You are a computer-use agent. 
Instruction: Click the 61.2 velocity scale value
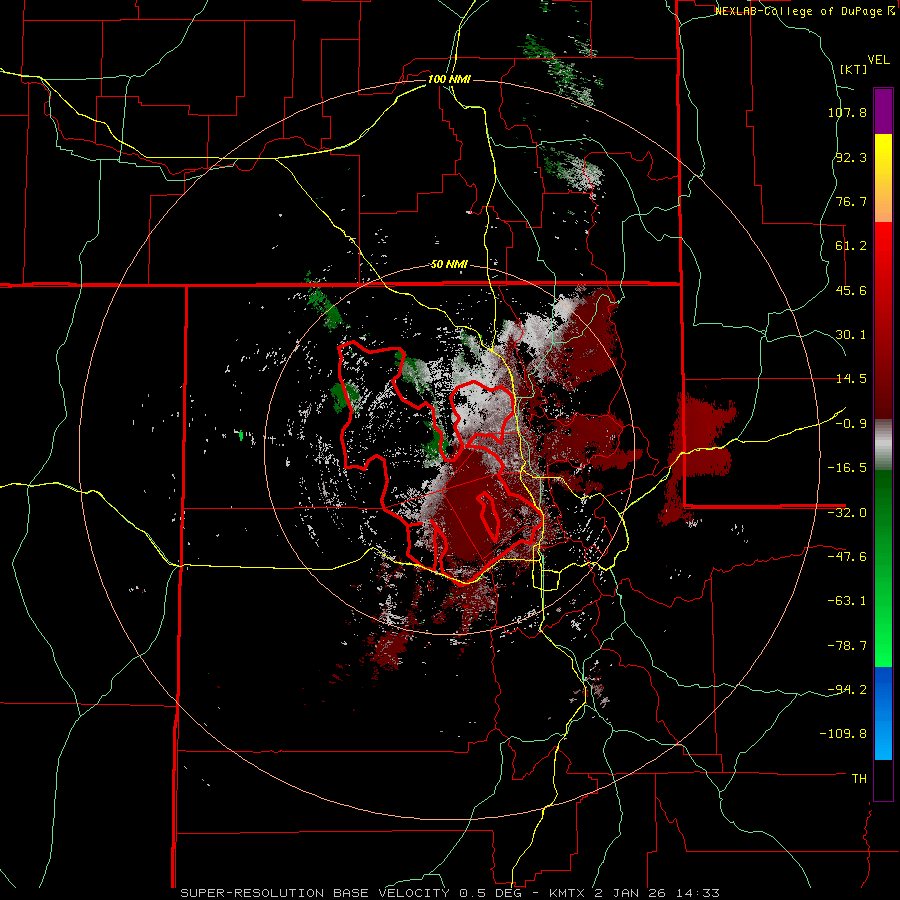[851, 246]
